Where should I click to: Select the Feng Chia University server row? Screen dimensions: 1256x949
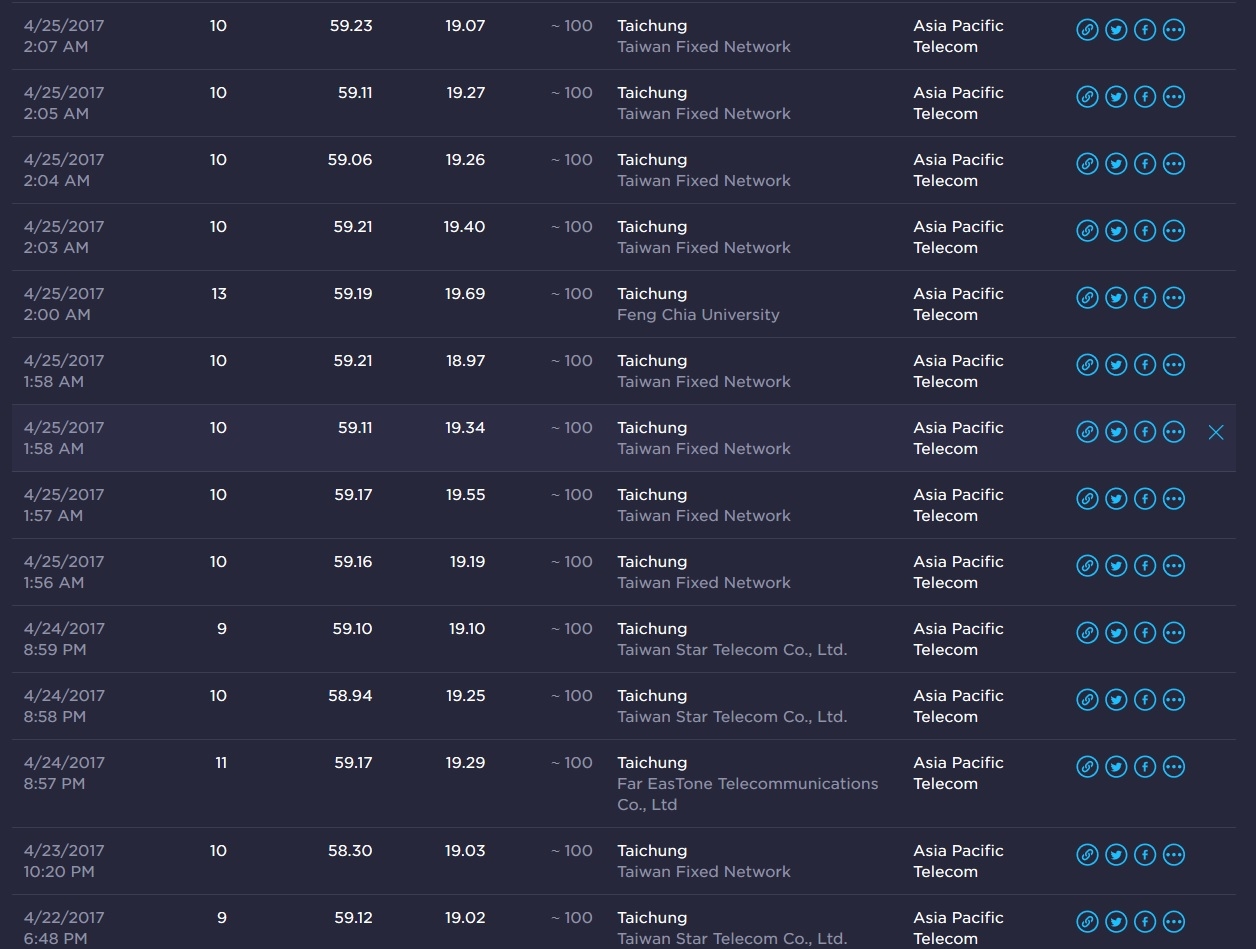click(x=624, y=304)
